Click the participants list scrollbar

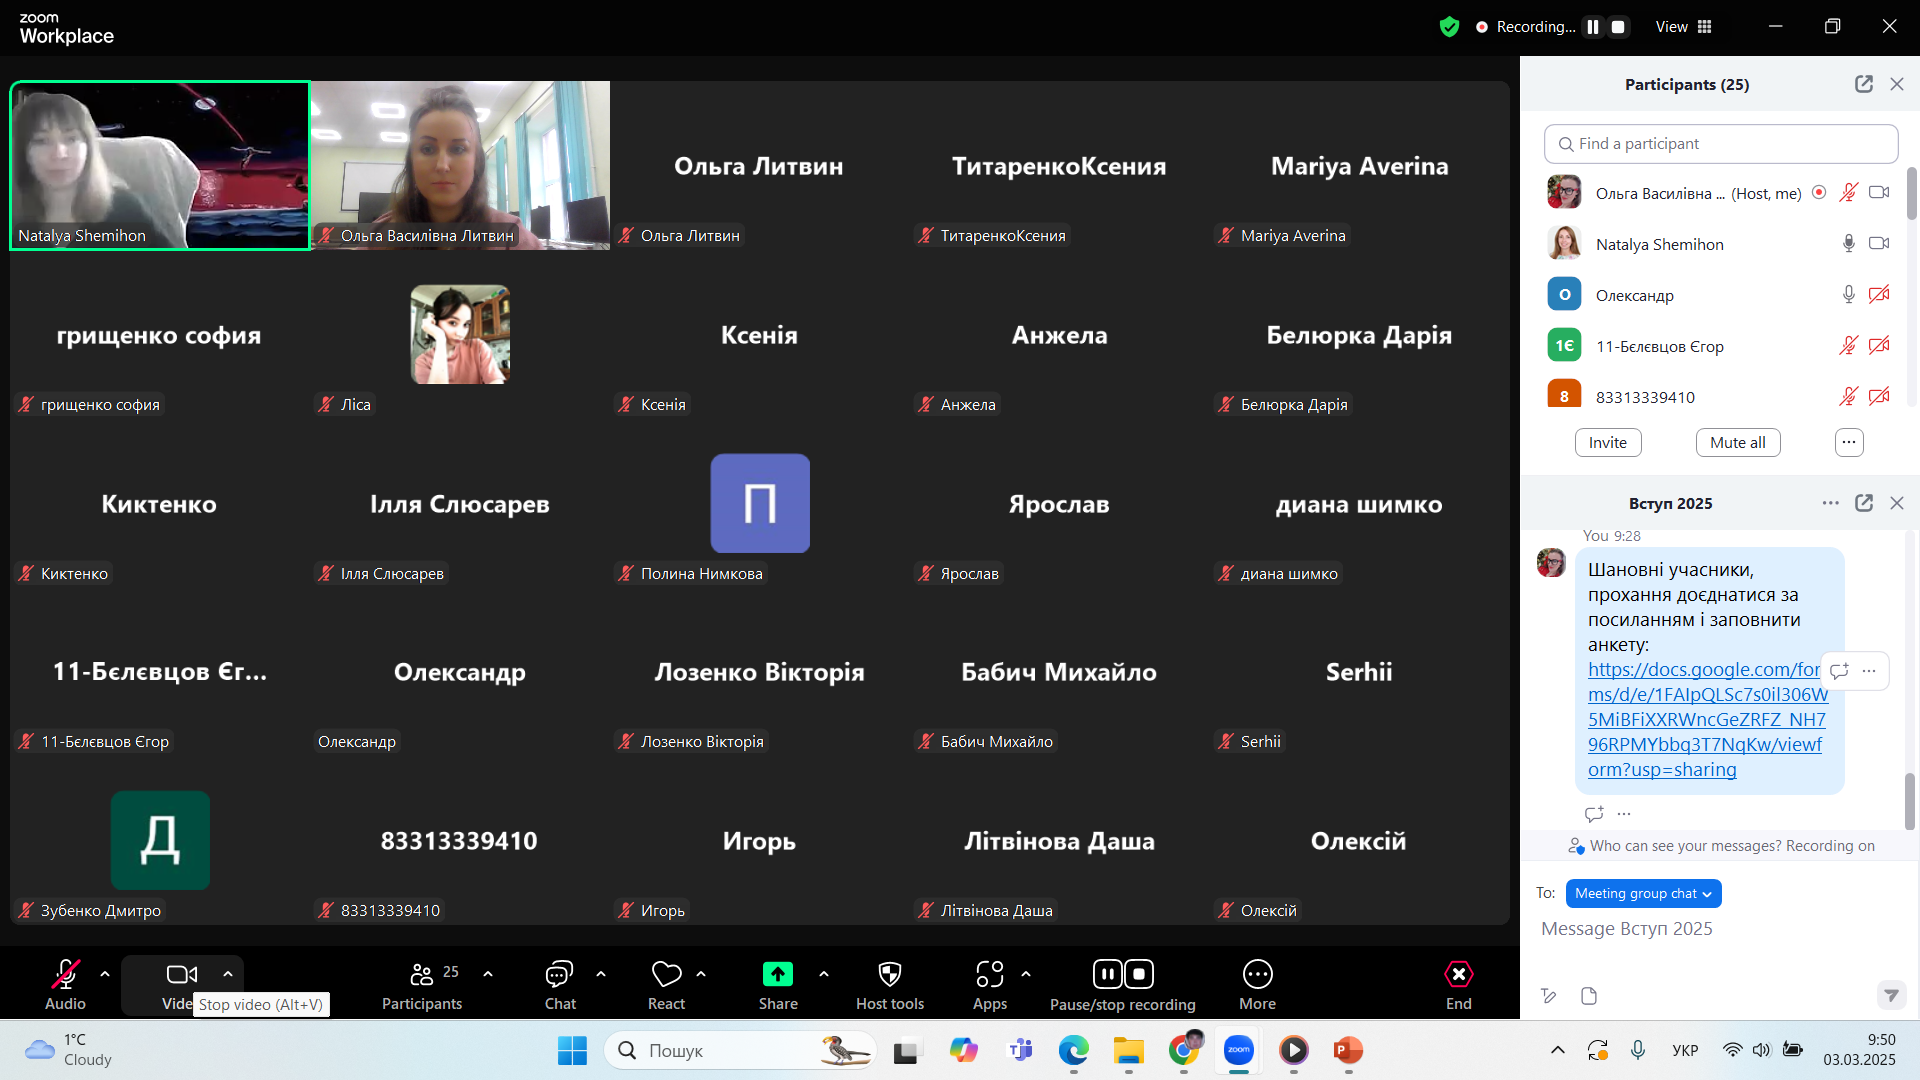click(x=1911, y=192)
